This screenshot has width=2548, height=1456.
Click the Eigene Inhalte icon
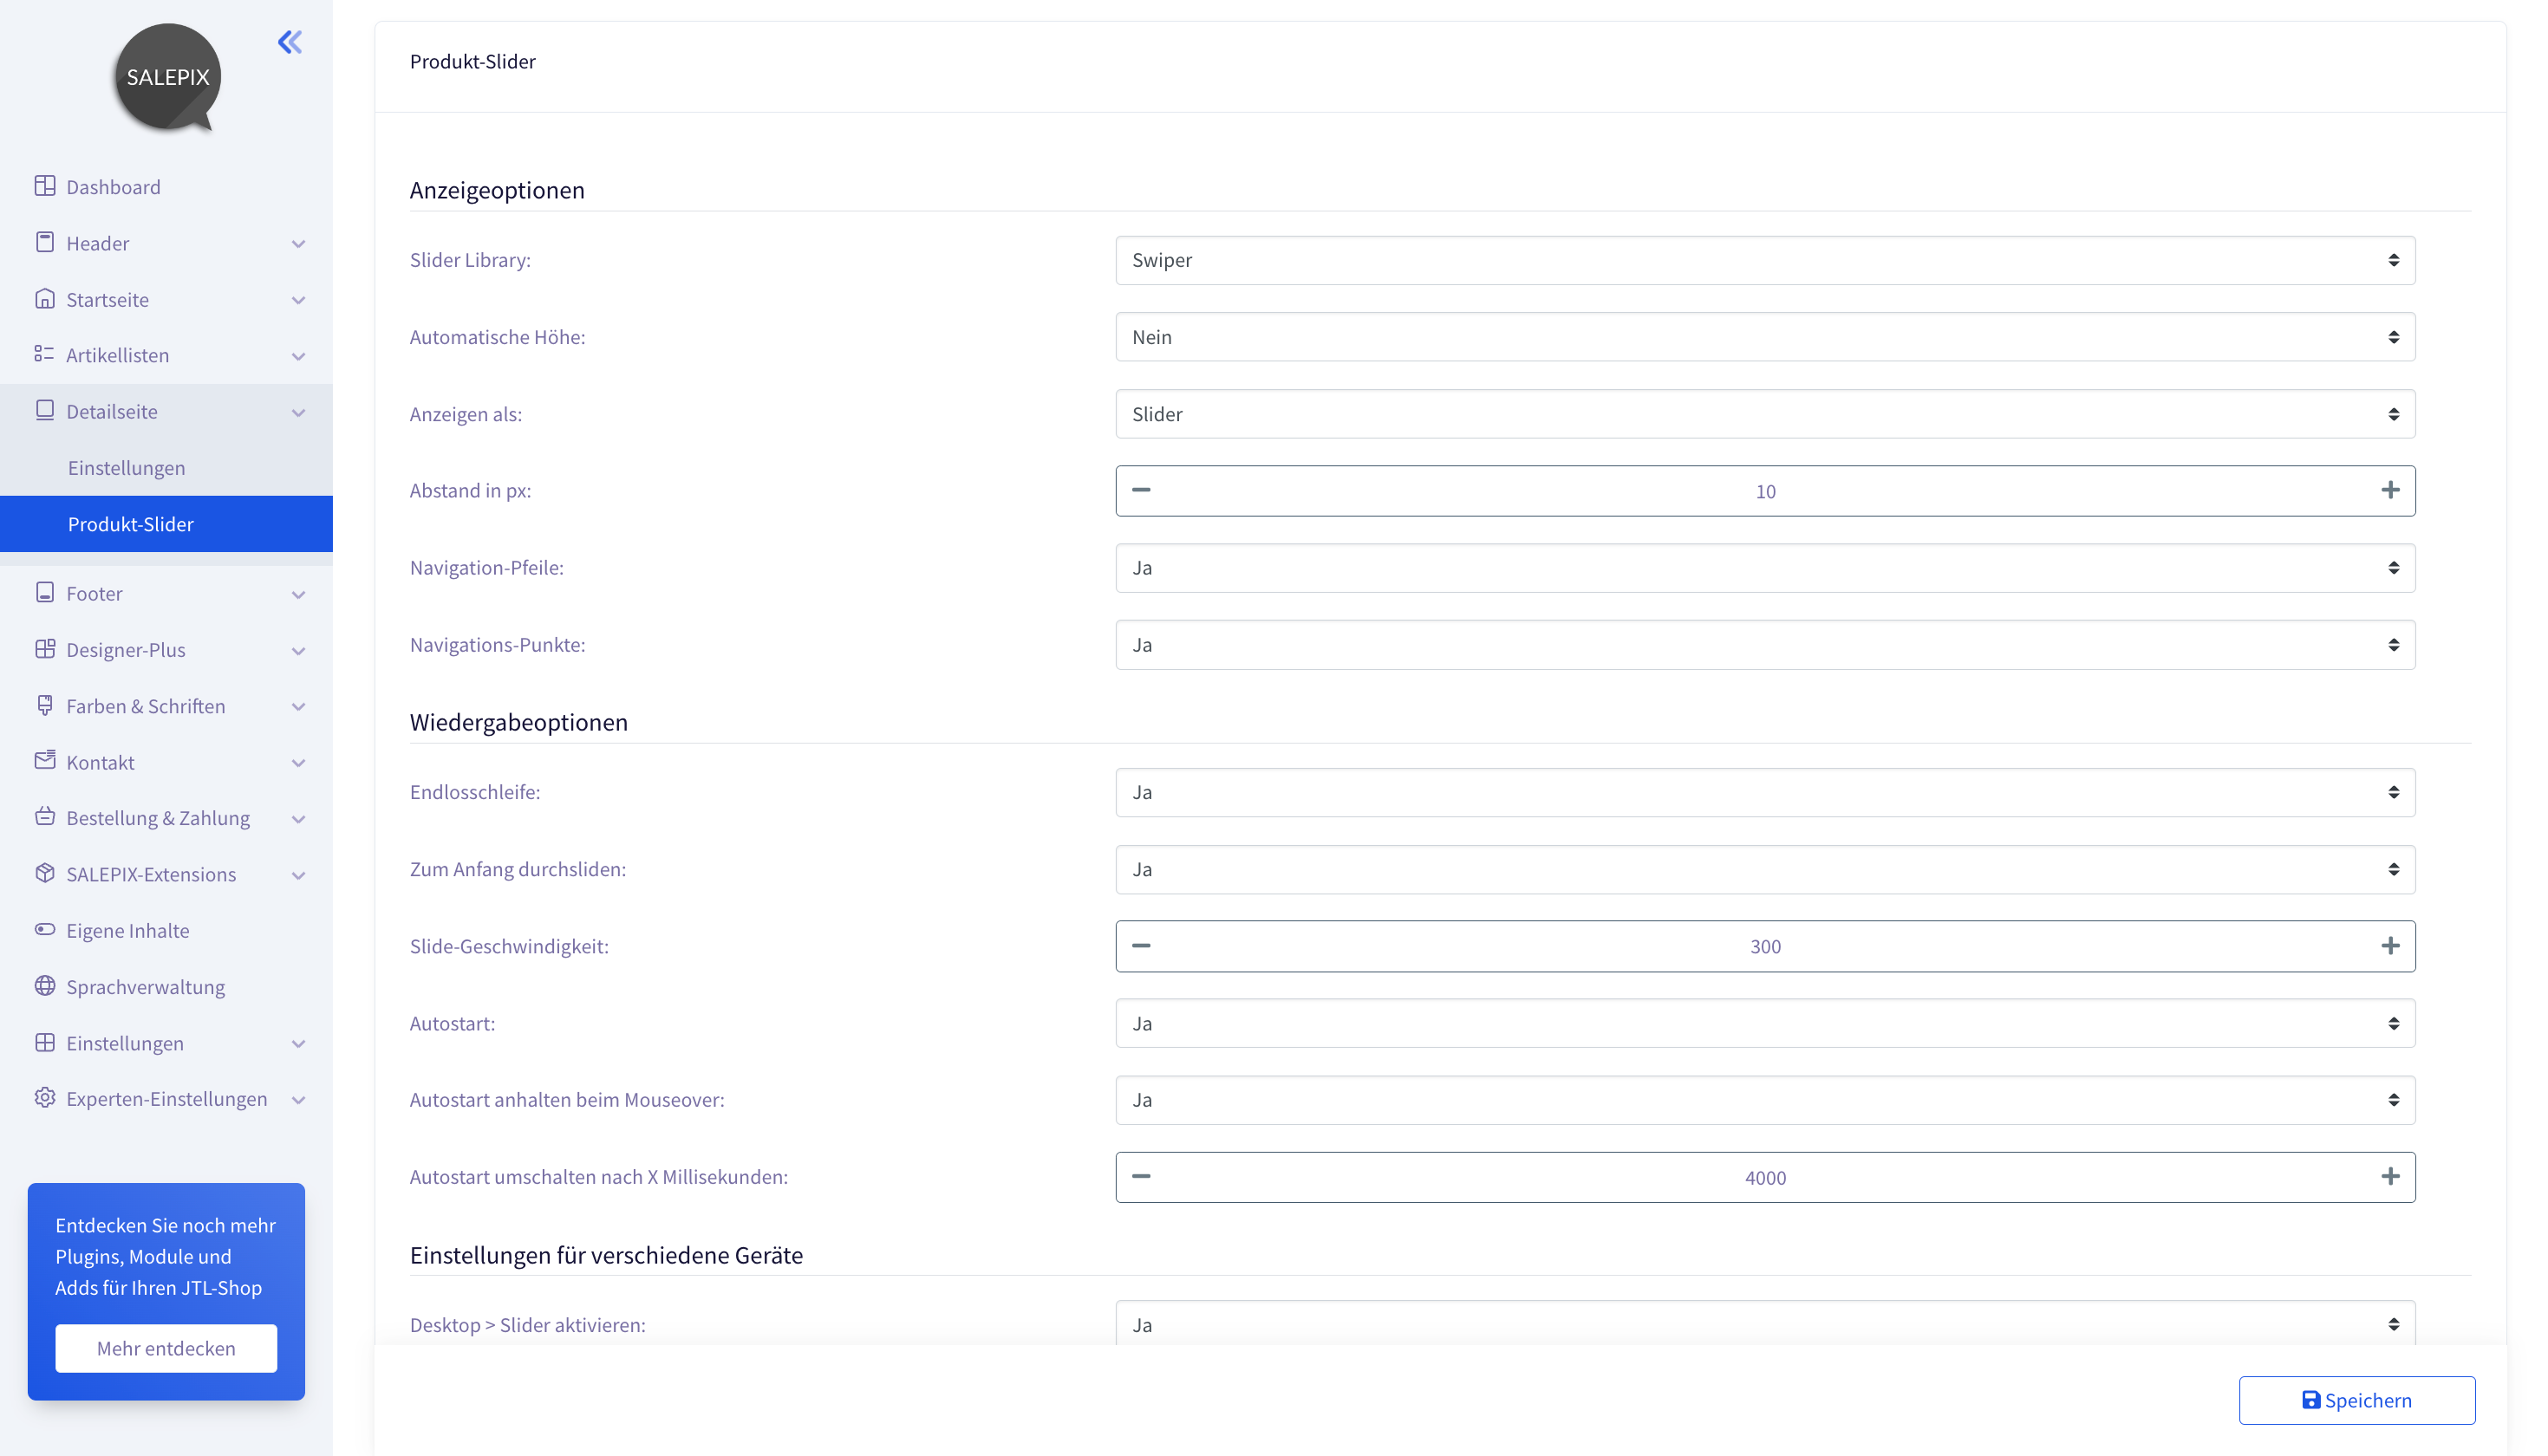(x=45, y=930)
